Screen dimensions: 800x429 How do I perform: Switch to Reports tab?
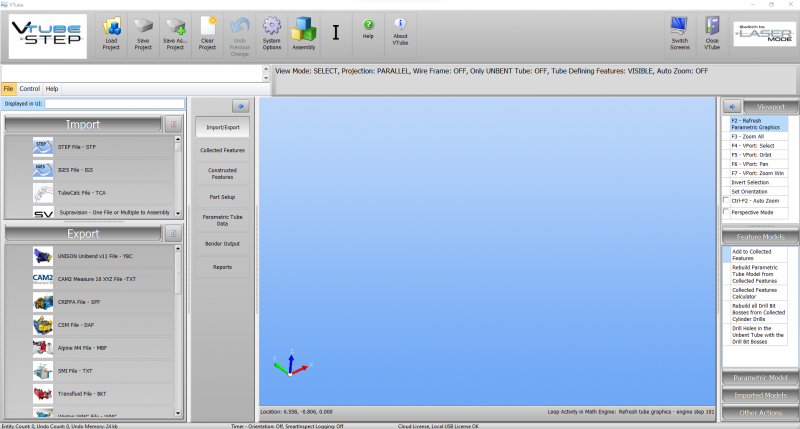(x=222, y=267)
